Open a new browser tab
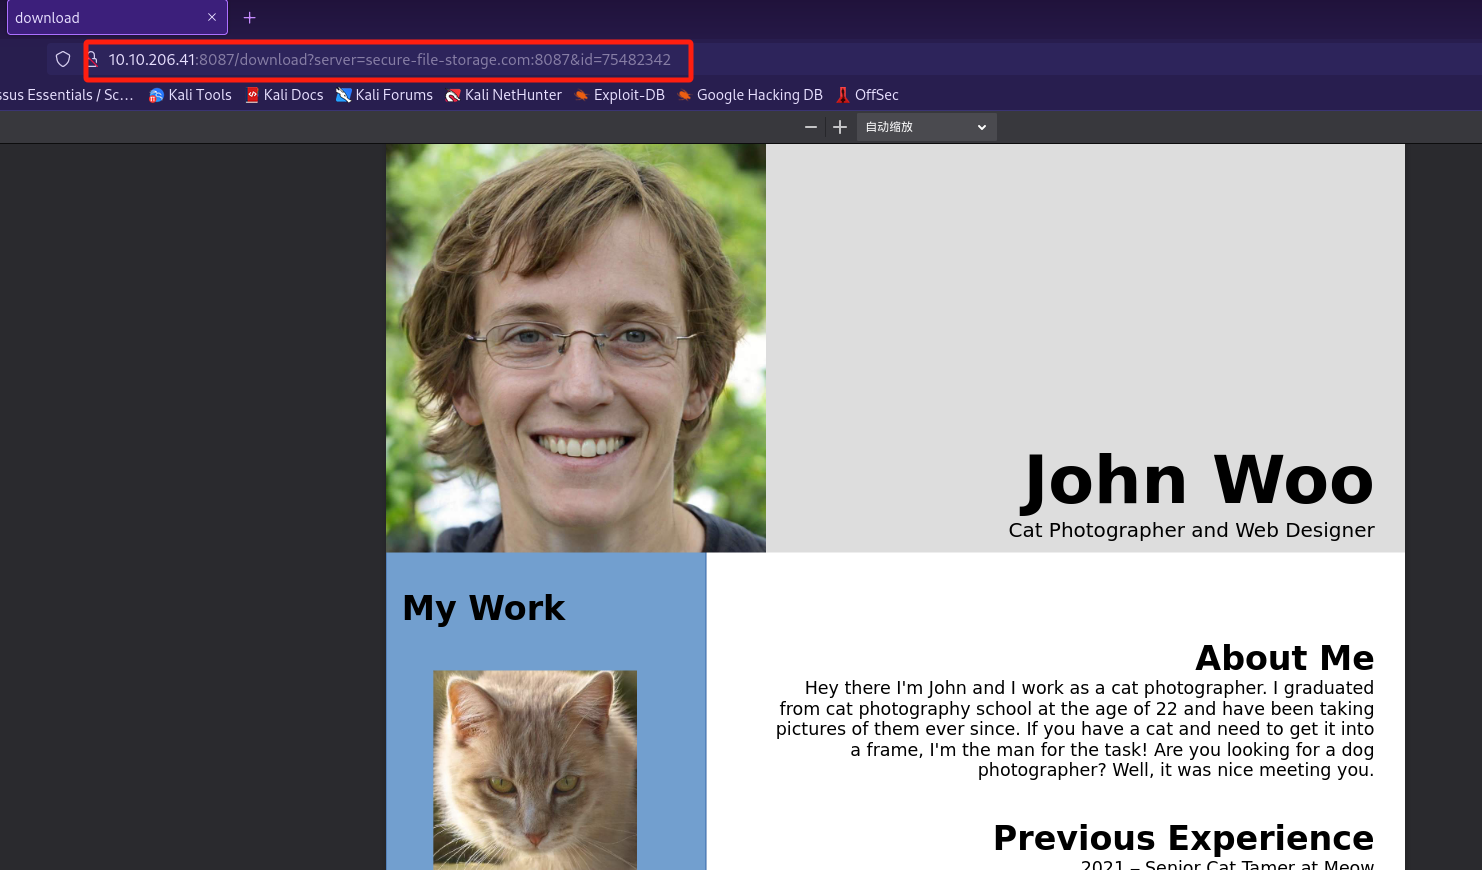This screenshot has height=870, width=1482. [250, 18]
